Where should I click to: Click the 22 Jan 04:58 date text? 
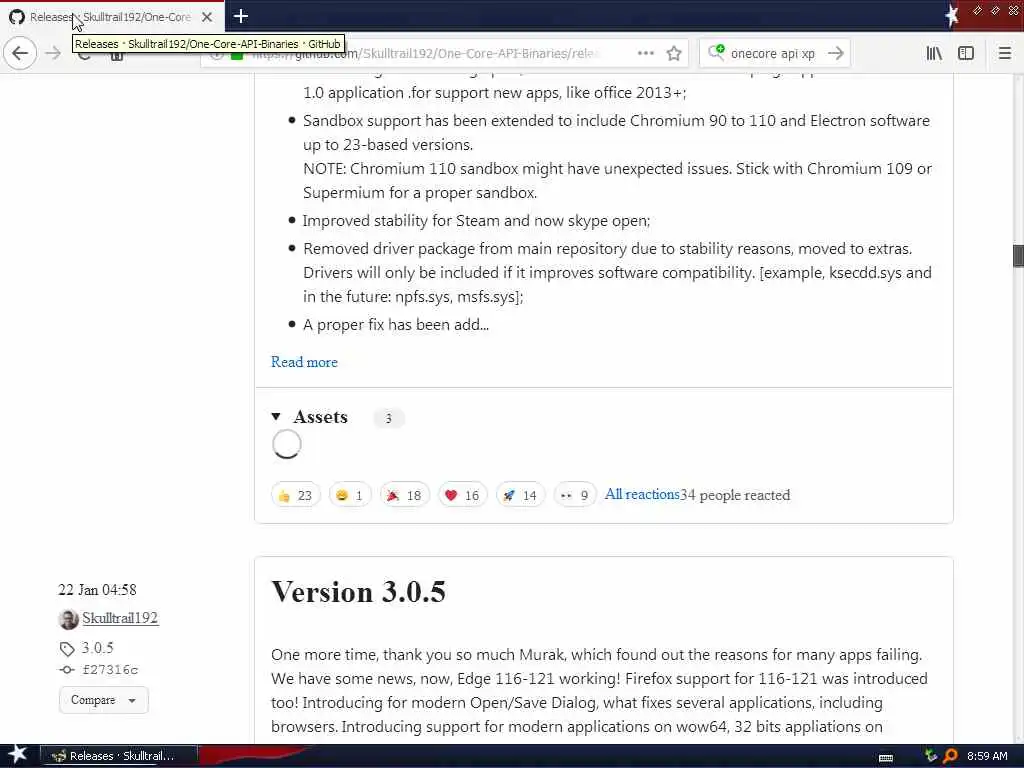tap(97, 590)
